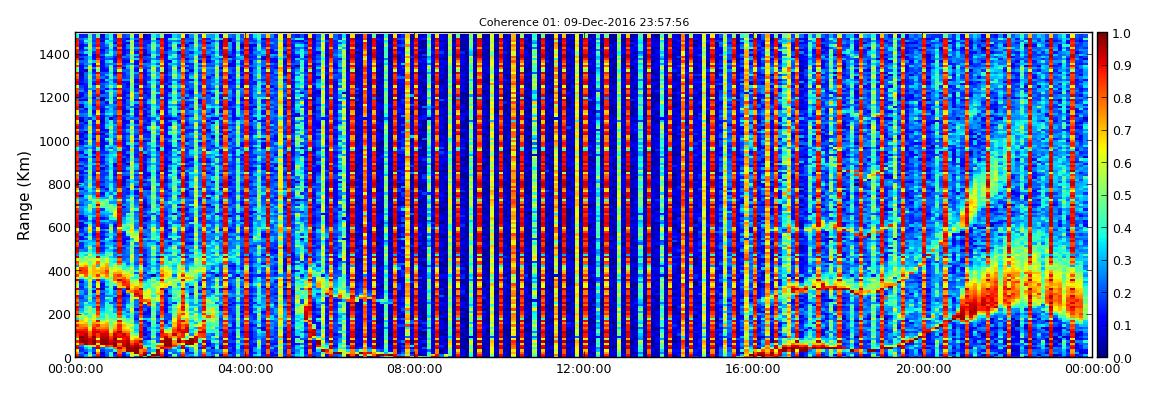Click the 20:00:00 time axis label
The height and width of the screenshot is (407, 1150).
pyautogui.click(x=923, y=370)
